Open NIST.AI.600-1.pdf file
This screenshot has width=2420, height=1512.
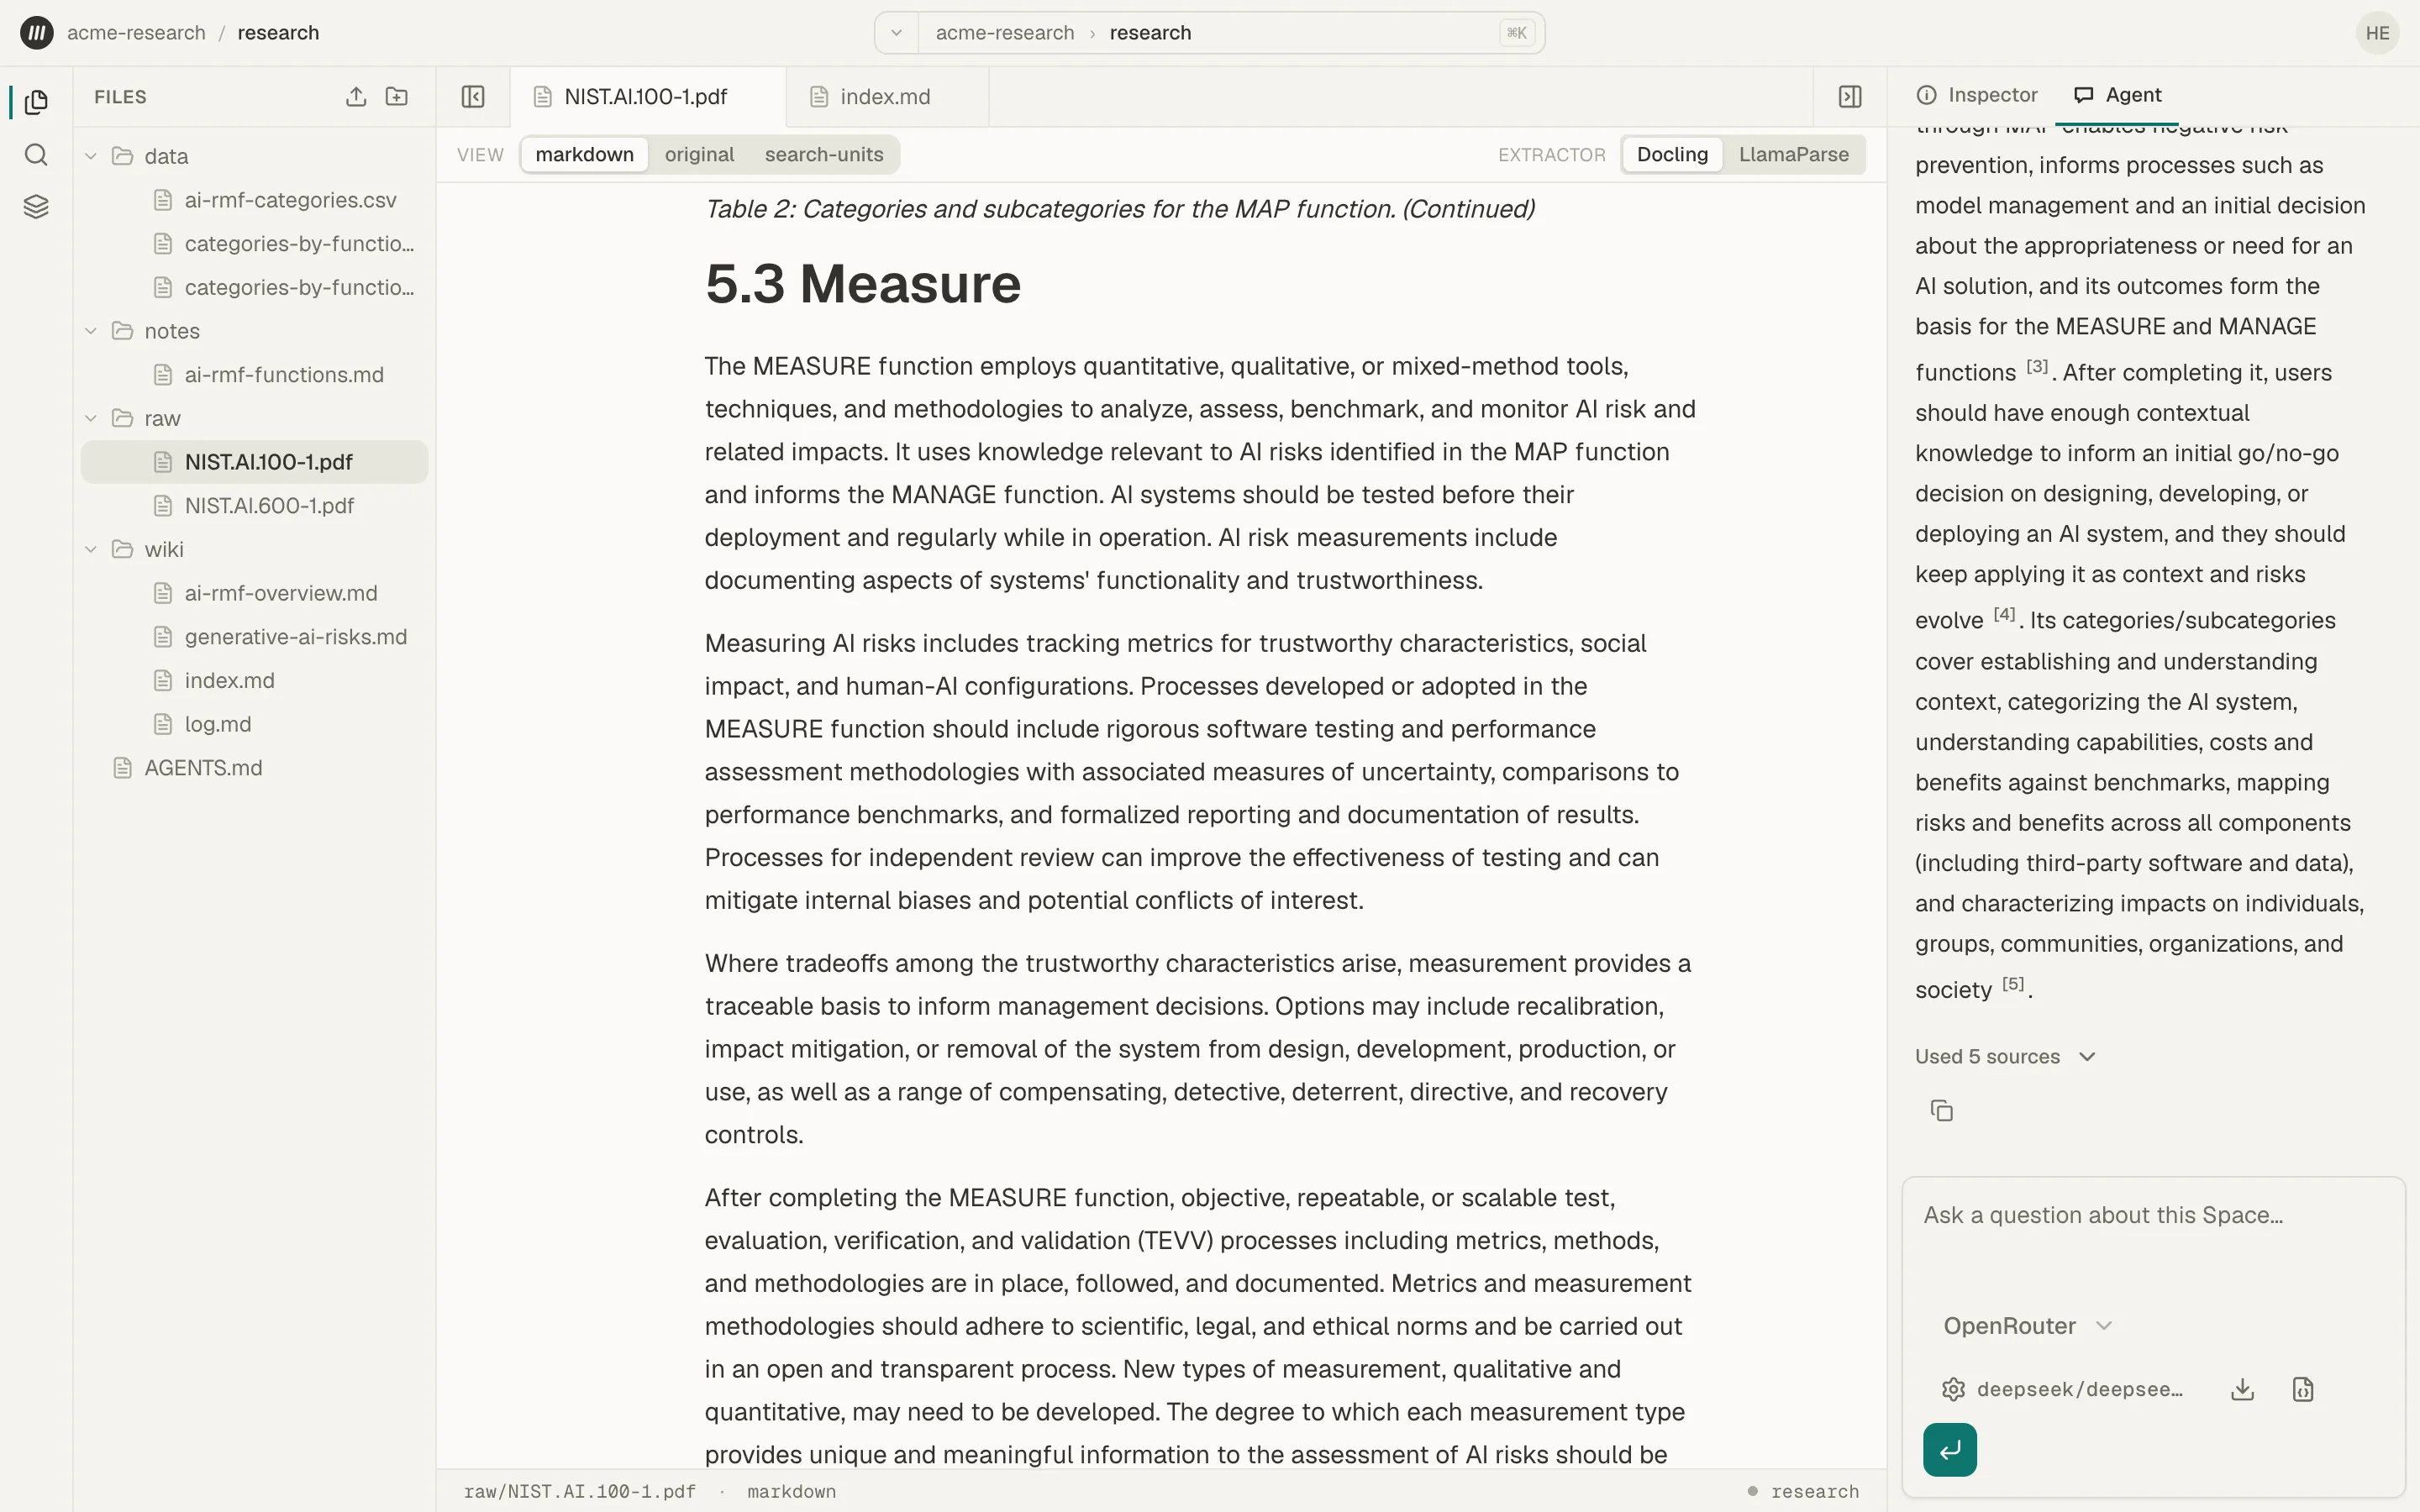(255, 506)
